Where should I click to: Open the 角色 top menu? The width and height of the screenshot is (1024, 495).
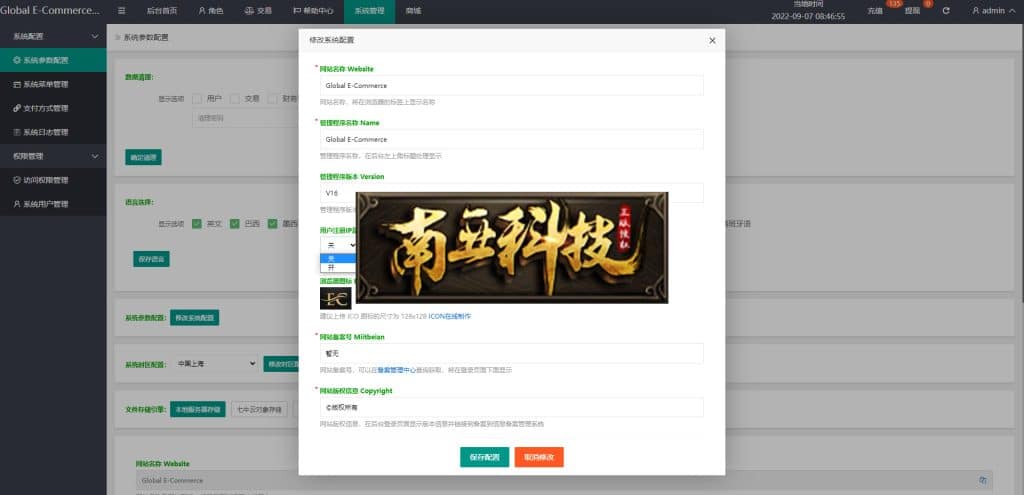[210, 11]
